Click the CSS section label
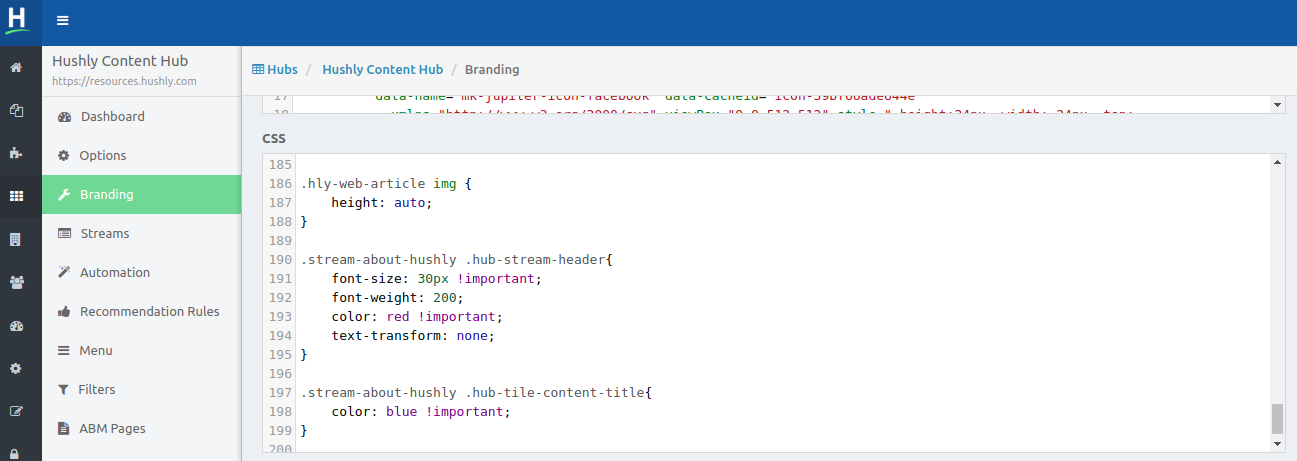This screenshot has height=461, width=1297. 274,138
